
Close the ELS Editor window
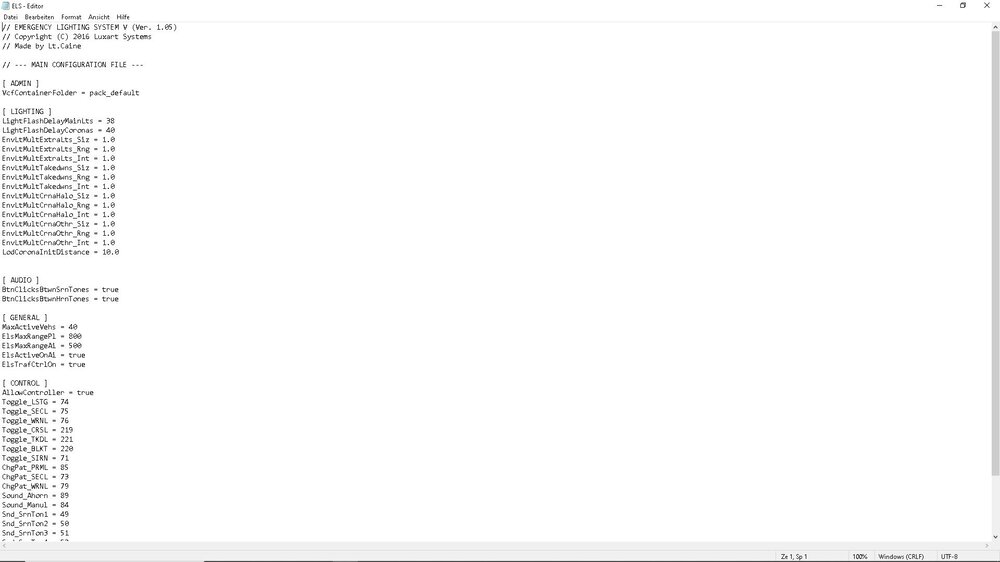pos(987,6)
